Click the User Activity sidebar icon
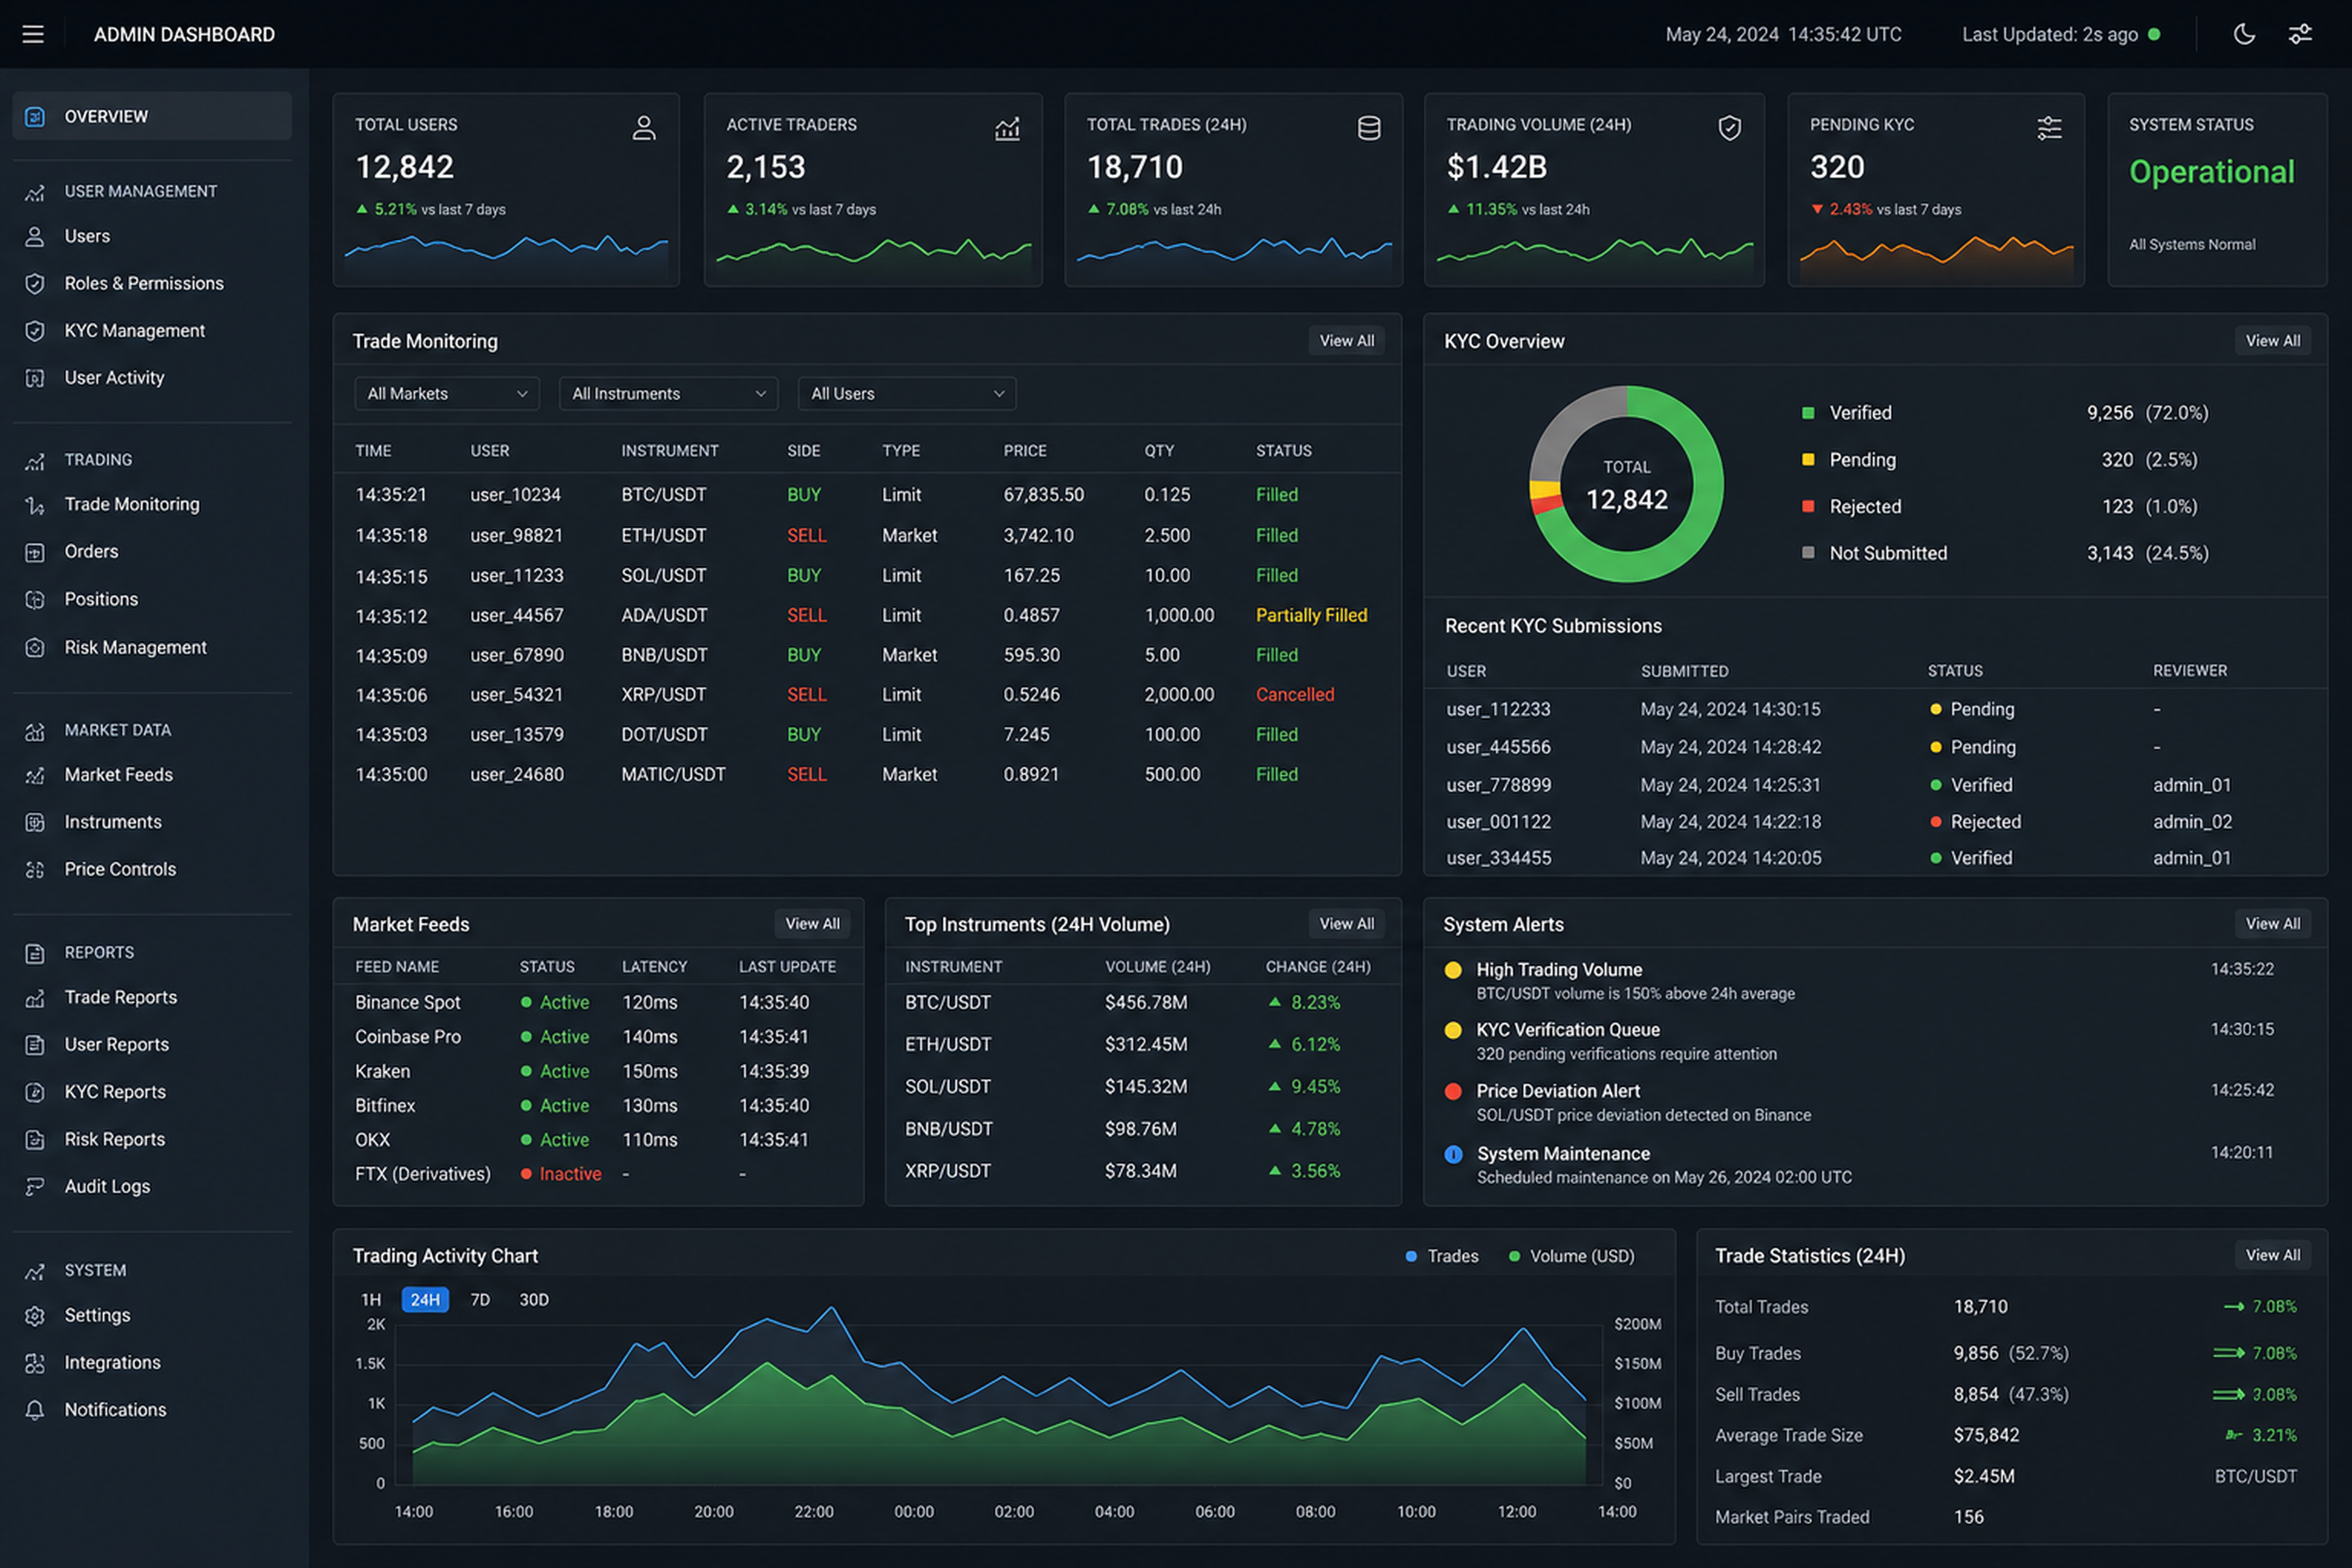Screen dimensions: 2352x1568 [x=35, y=378]
